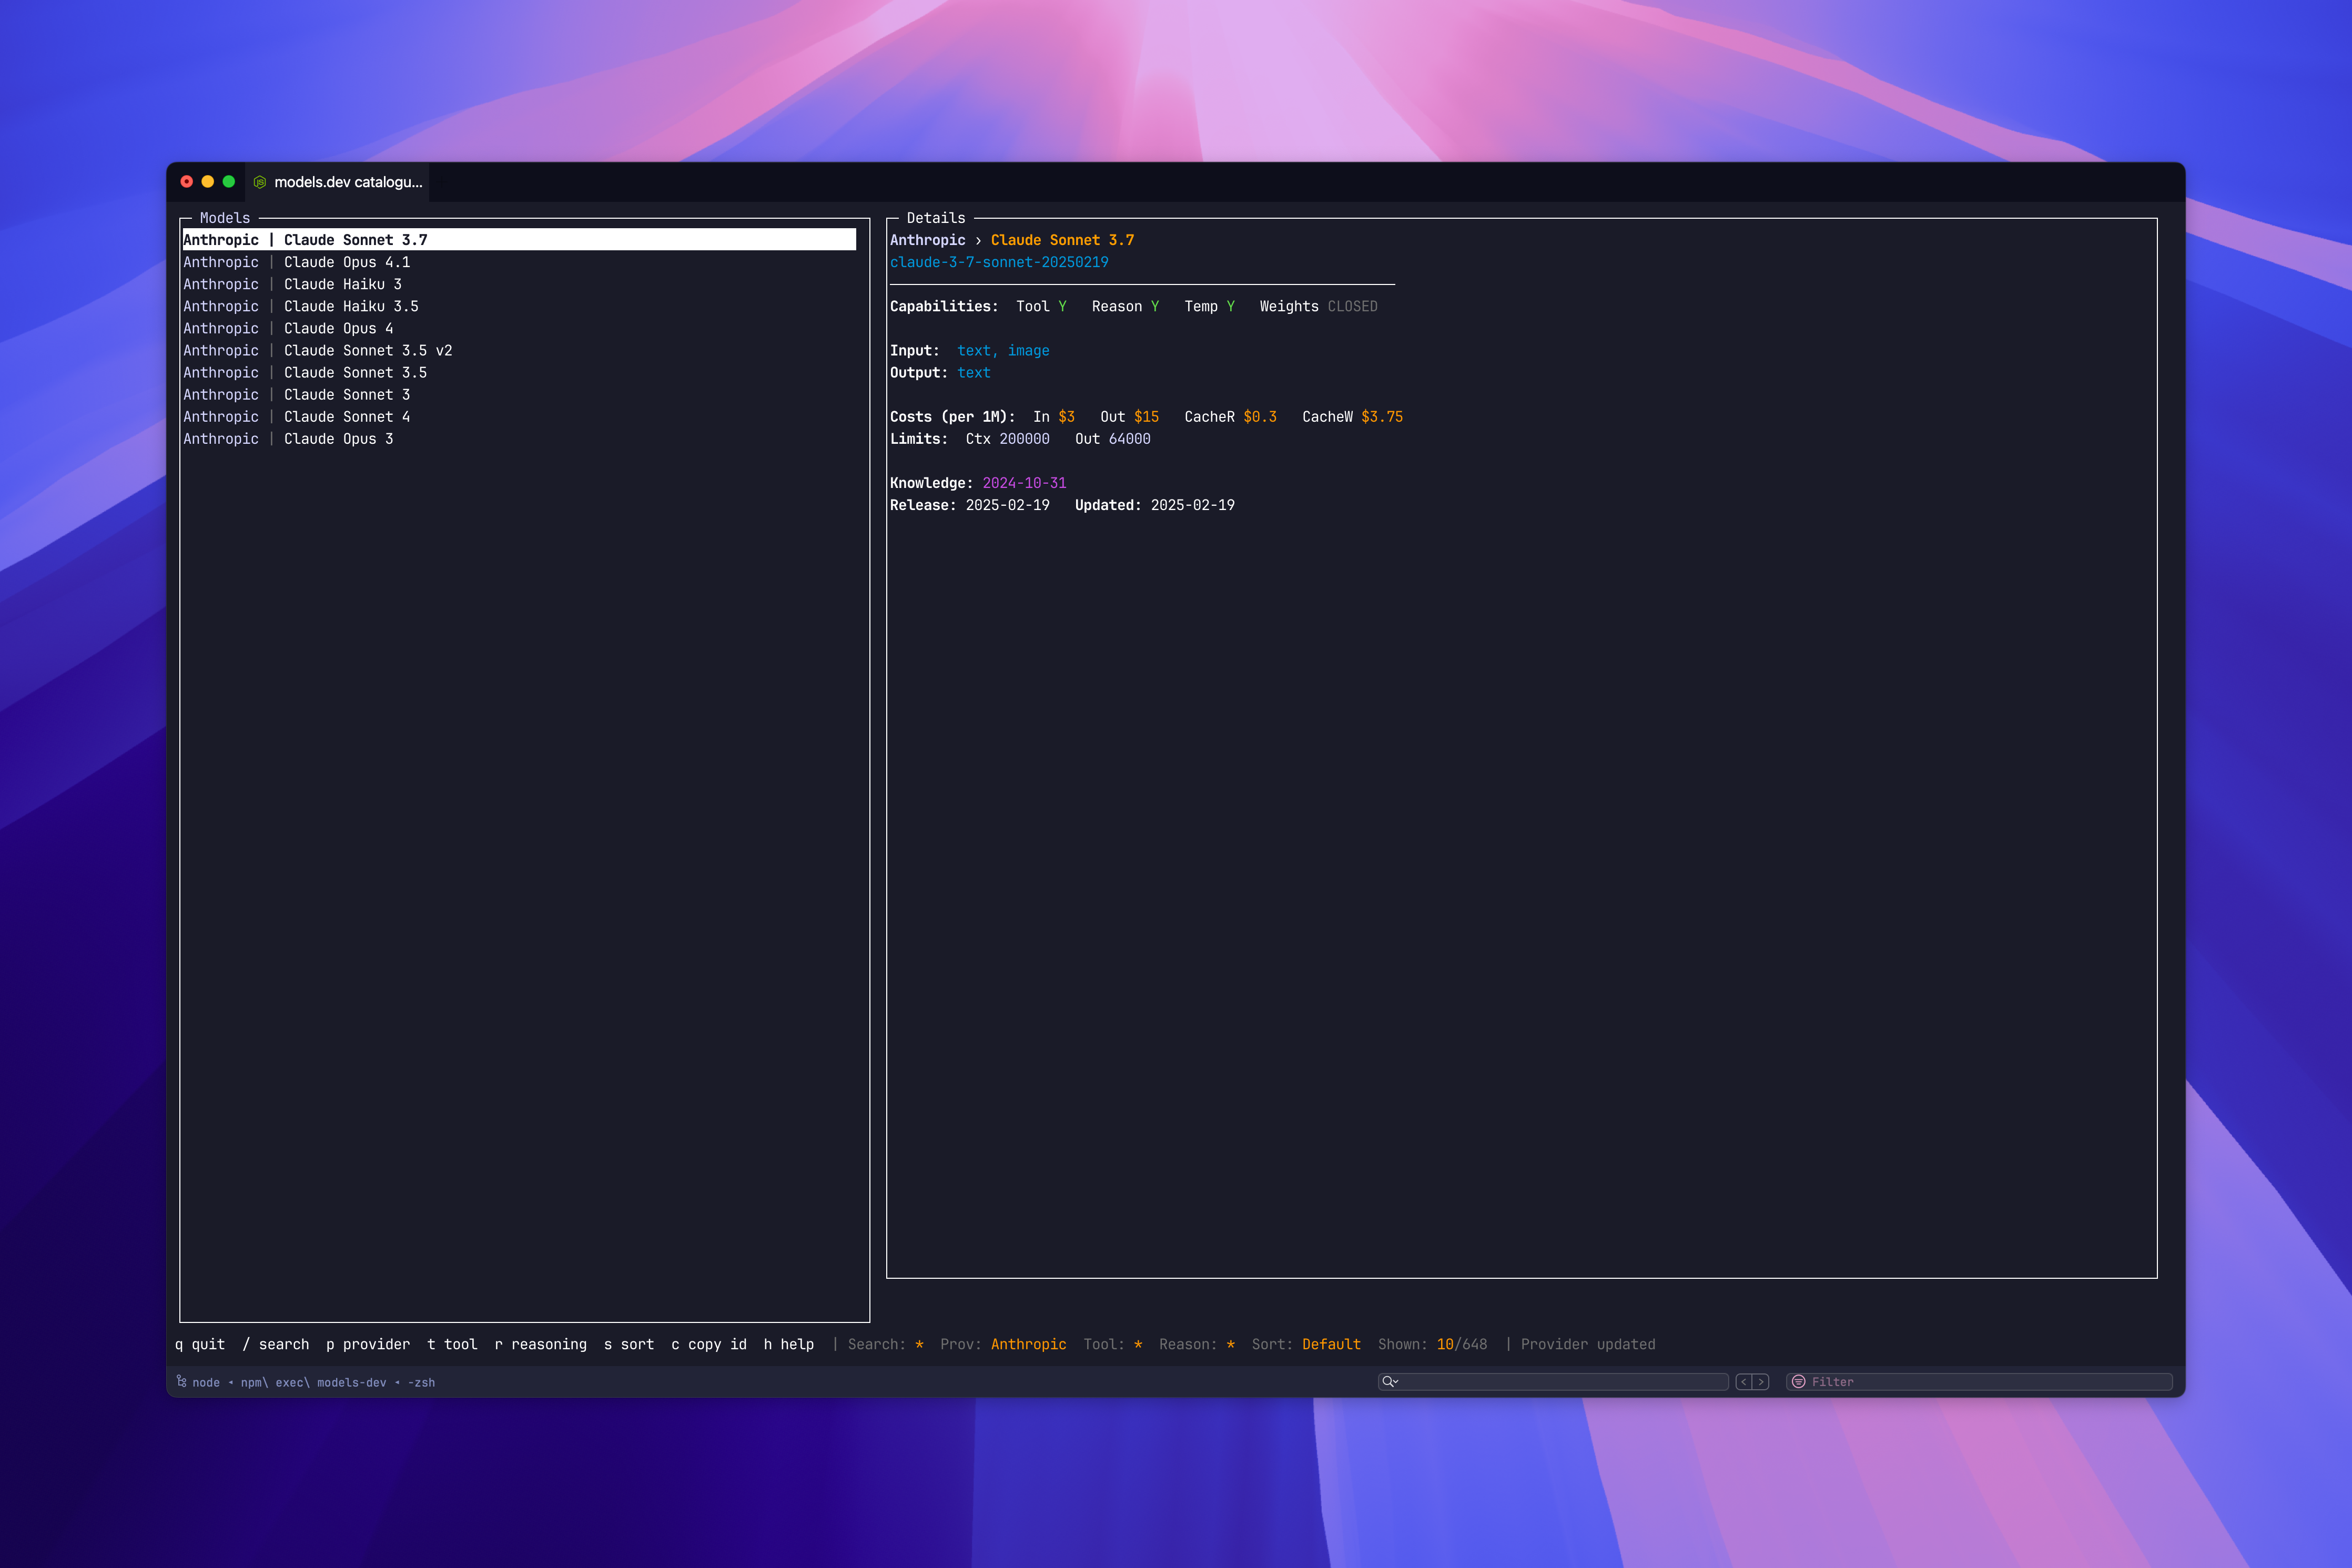Screen dimensions: 2352x1568
Task: Click the search magnifier dropdown icon
Action: pyautogui.click(x=1390, y=1382)
